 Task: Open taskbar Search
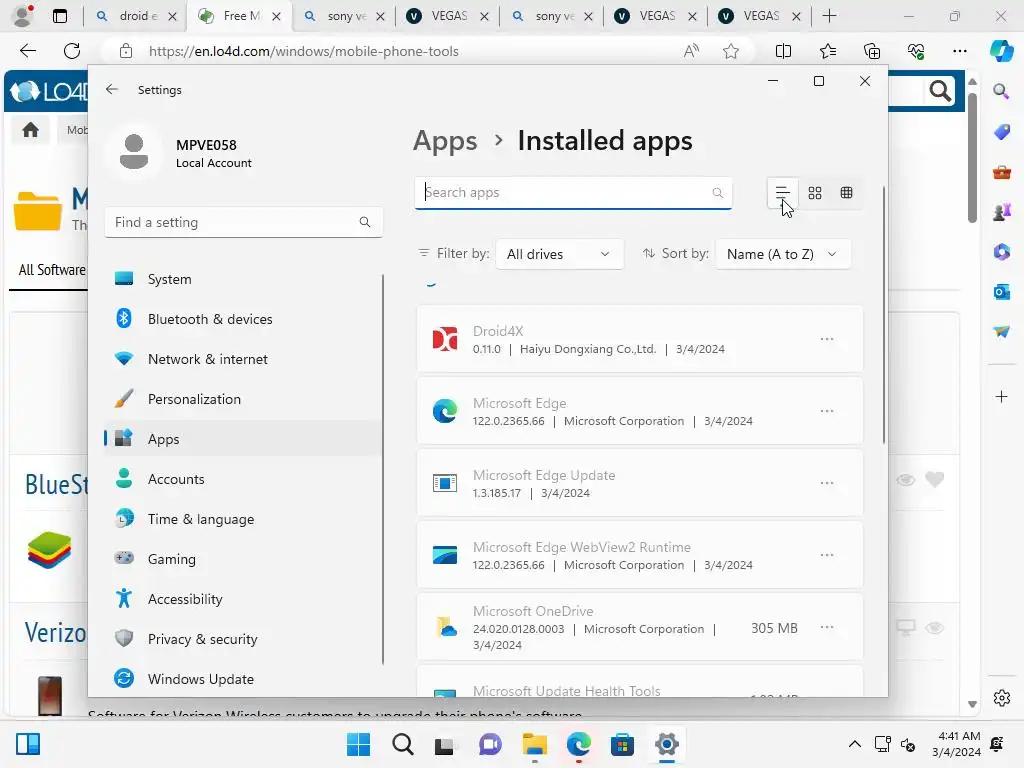[x=402, y=744]
